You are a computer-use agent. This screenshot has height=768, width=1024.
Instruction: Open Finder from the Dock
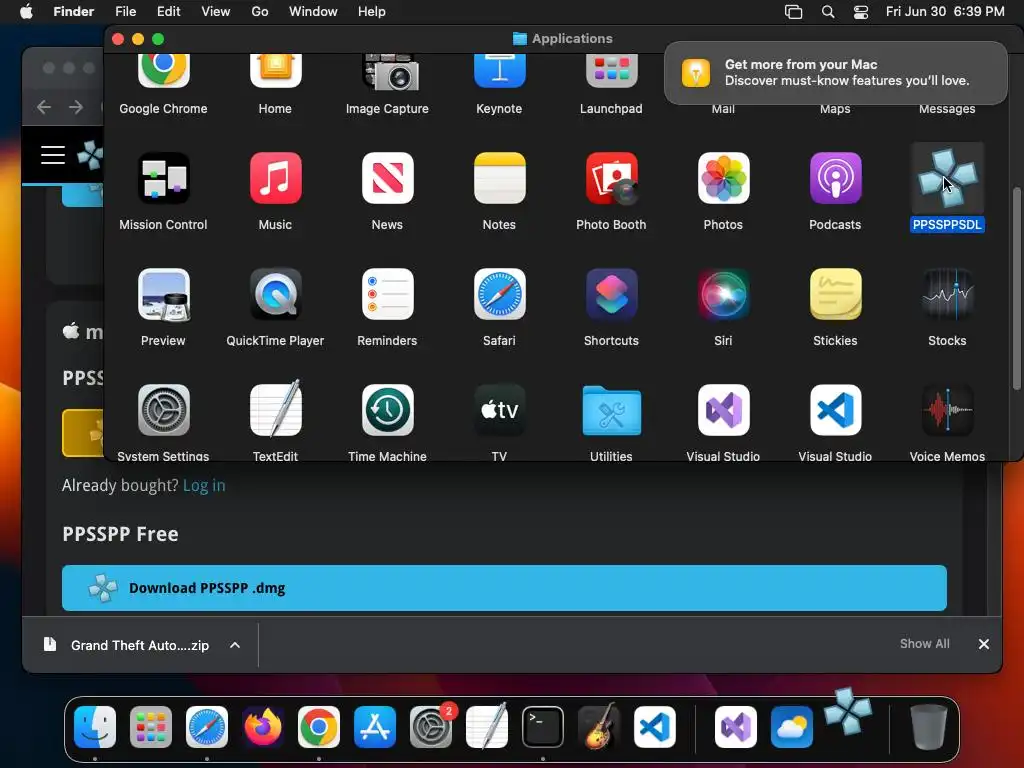[x=95, y=727]
